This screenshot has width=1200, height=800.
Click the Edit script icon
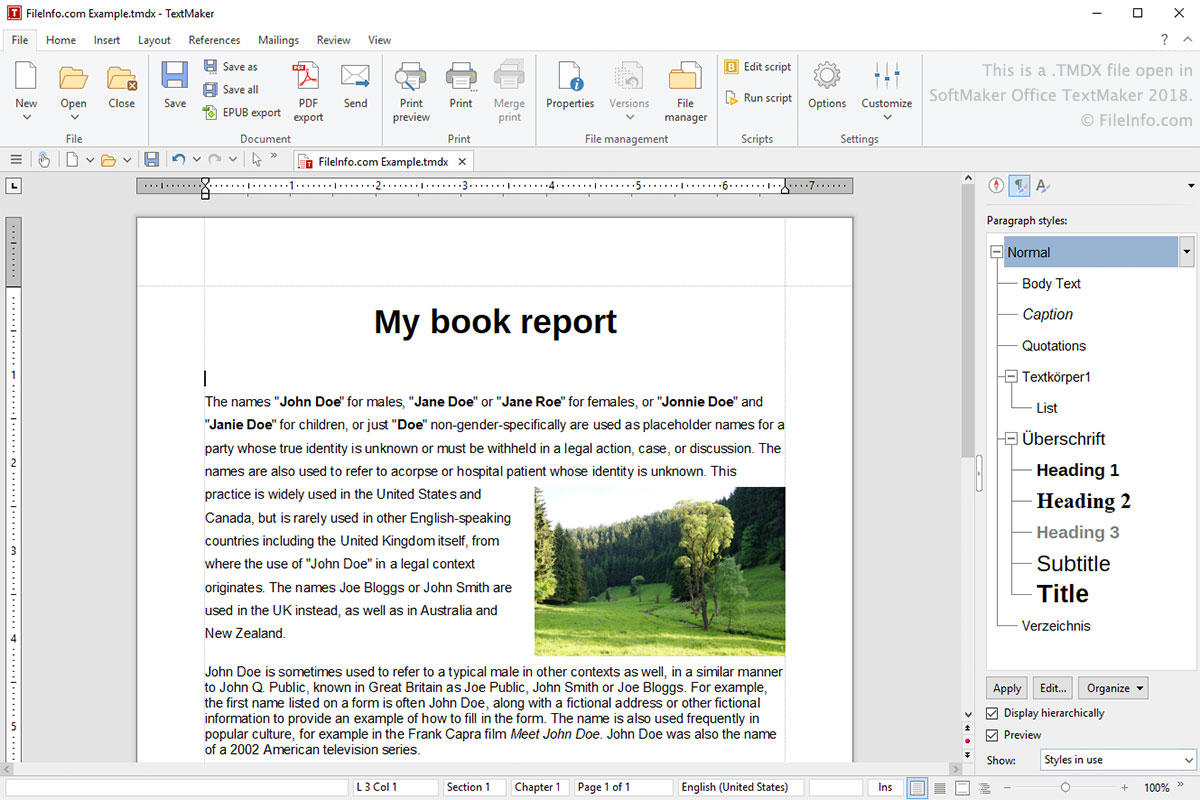pos(733,67)
